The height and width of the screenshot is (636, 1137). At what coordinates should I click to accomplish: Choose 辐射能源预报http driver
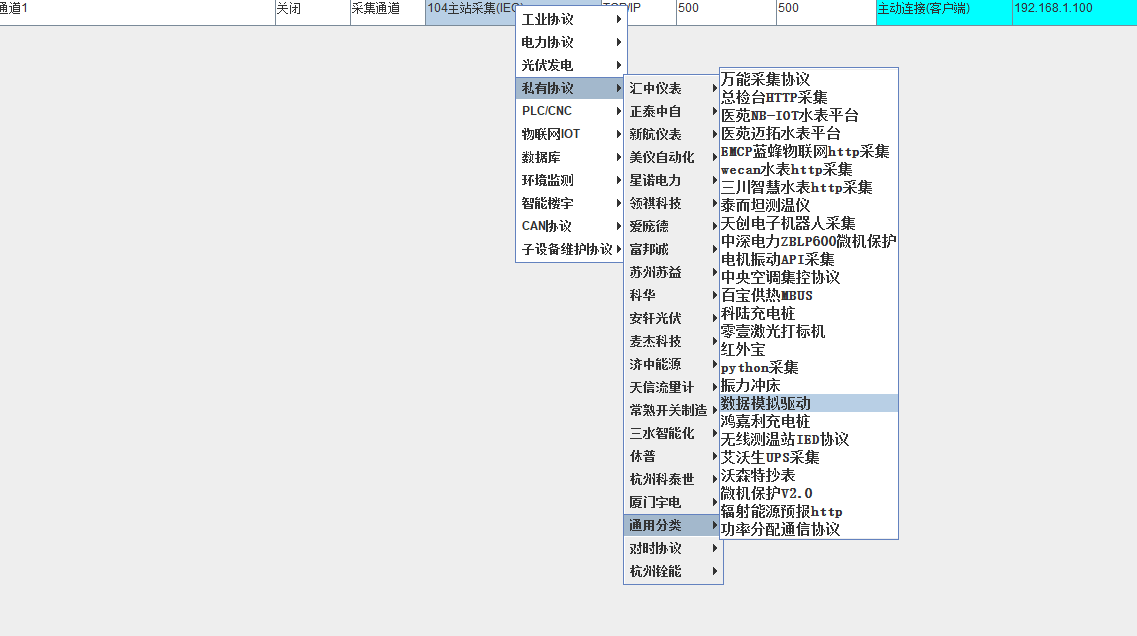click(809, 511)
